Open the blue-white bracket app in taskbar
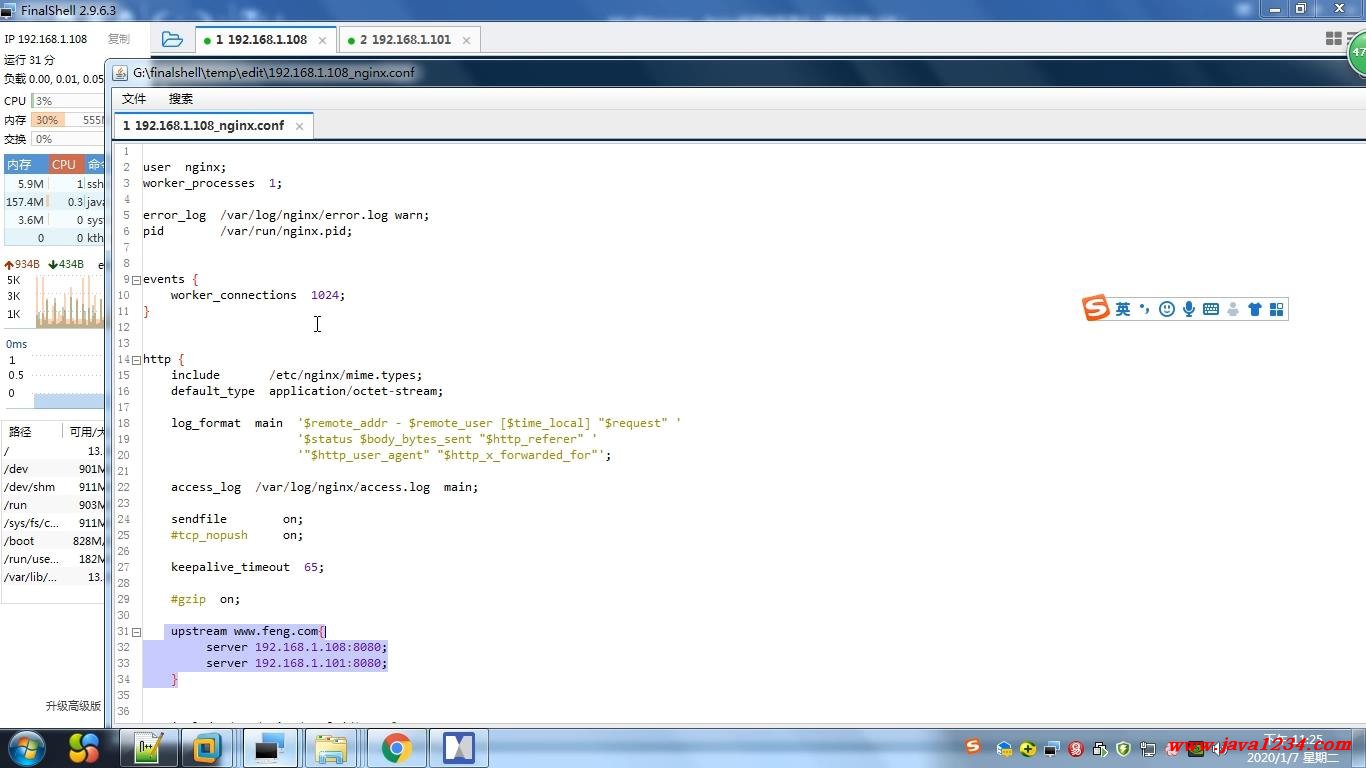Image resolution: width=1366 pixels, height=768 pixels. pos(459,748)
